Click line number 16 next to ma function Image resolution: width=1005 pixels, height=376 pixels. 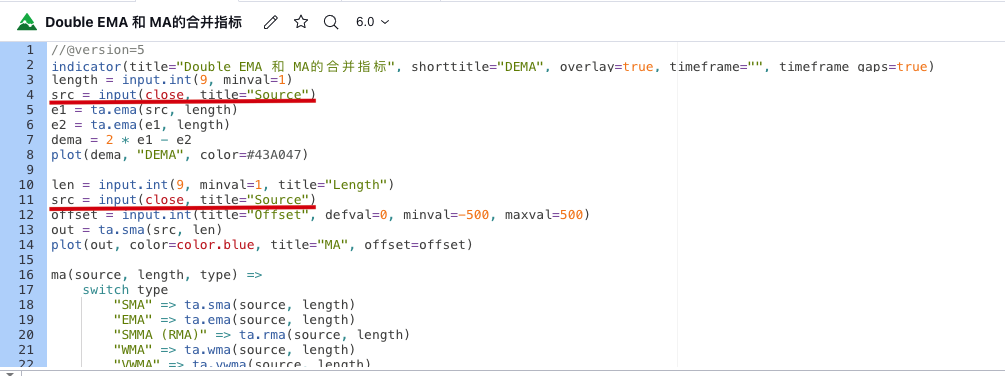[x=26, y=275]
